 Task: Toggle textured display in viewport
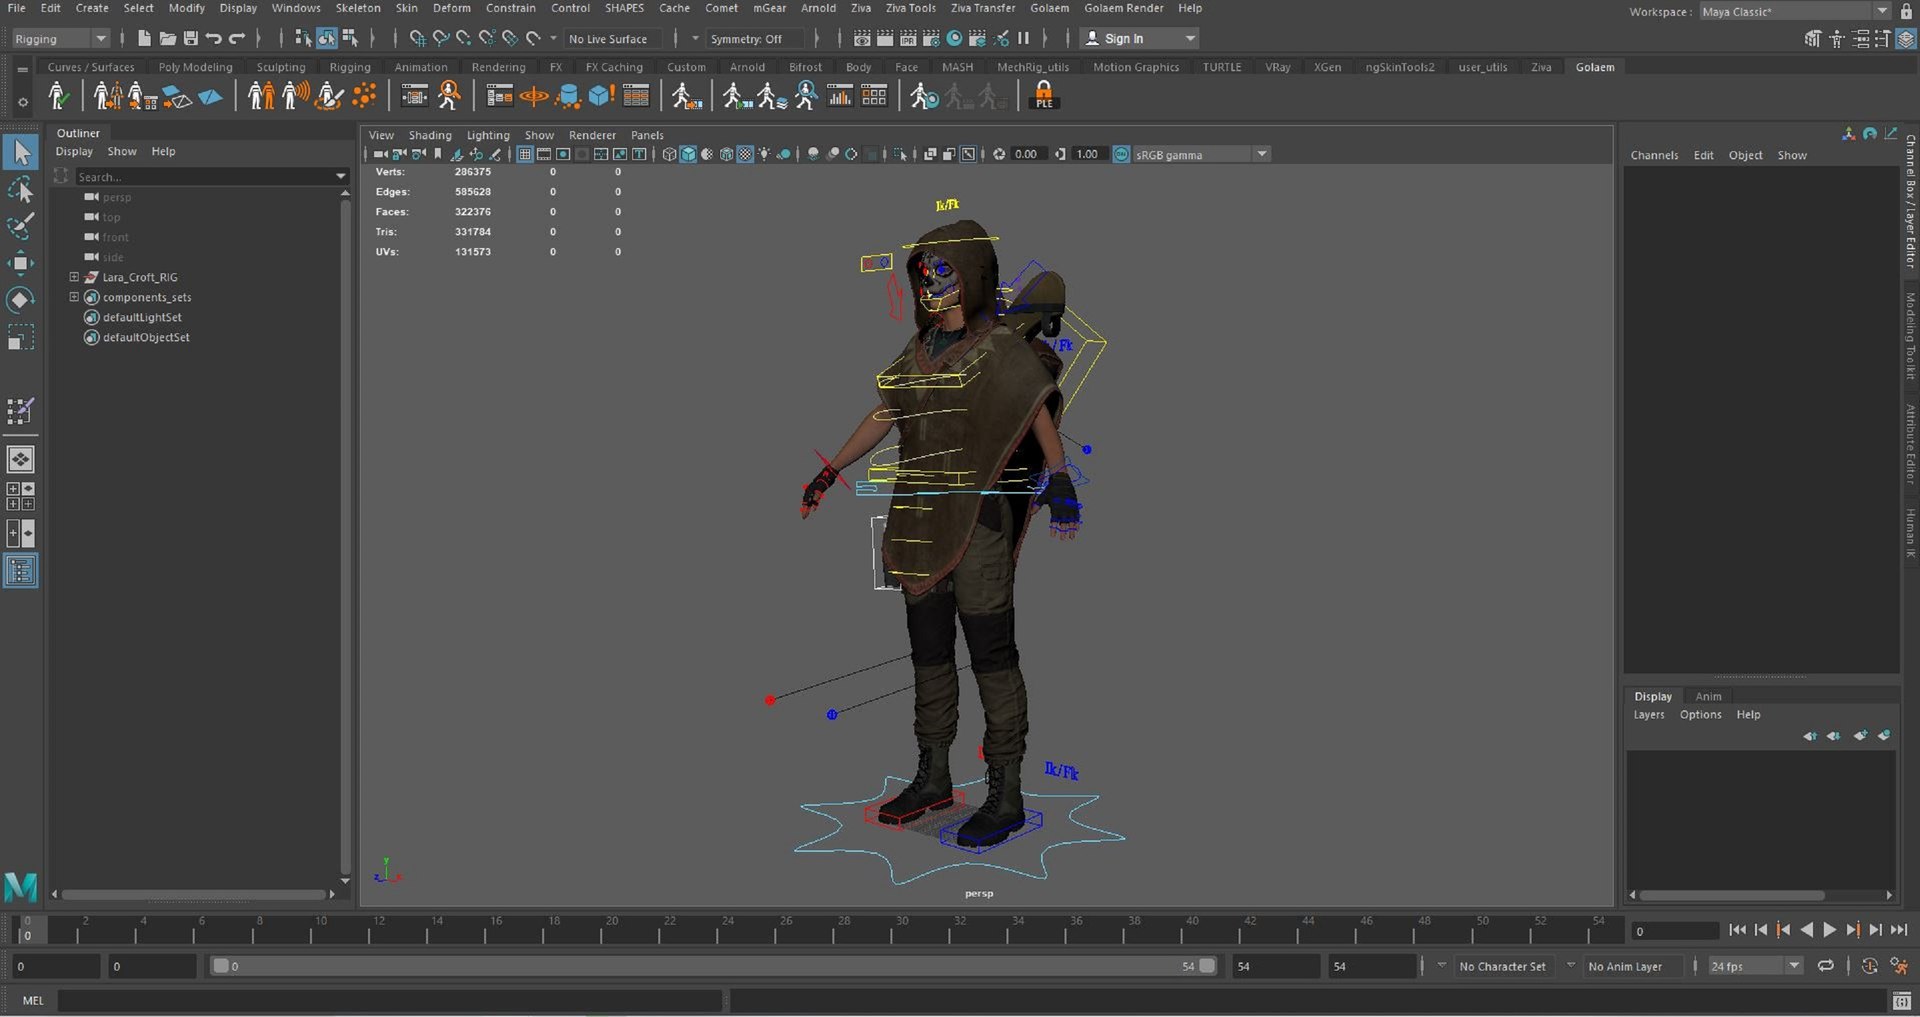coord(745,154)
